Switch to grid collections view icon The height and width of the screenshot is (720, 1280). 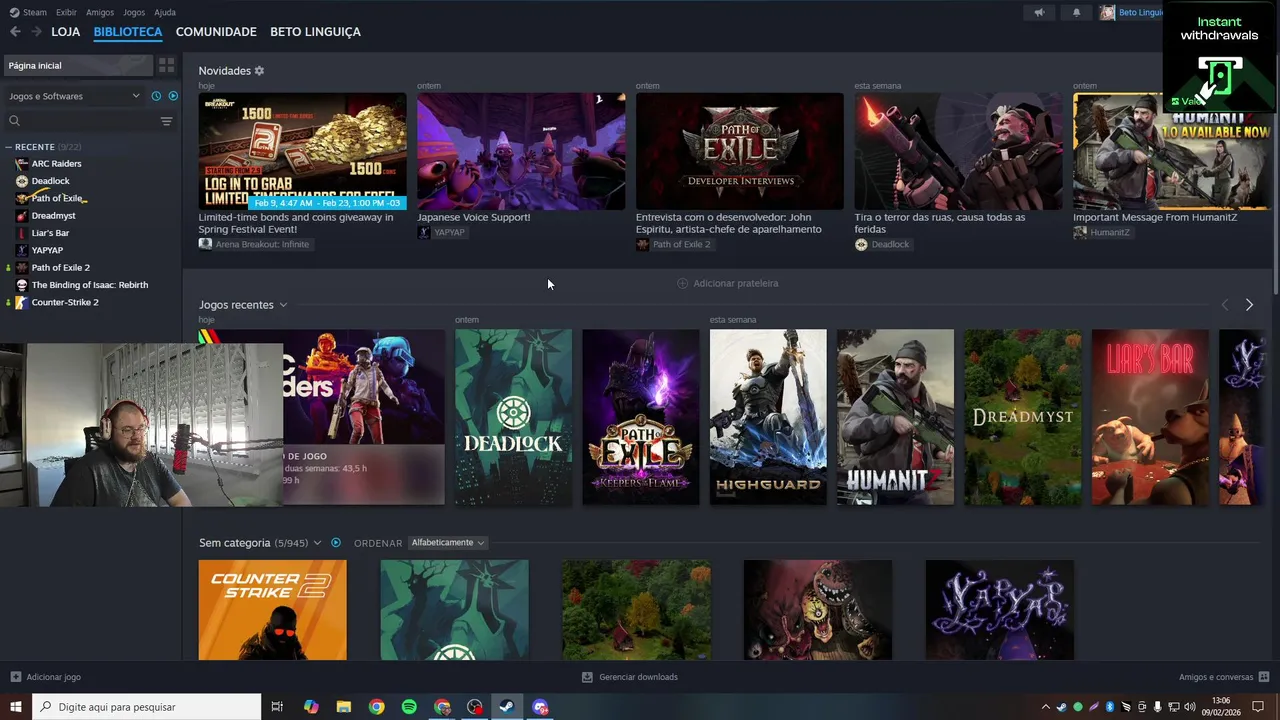tap(166, 65)
